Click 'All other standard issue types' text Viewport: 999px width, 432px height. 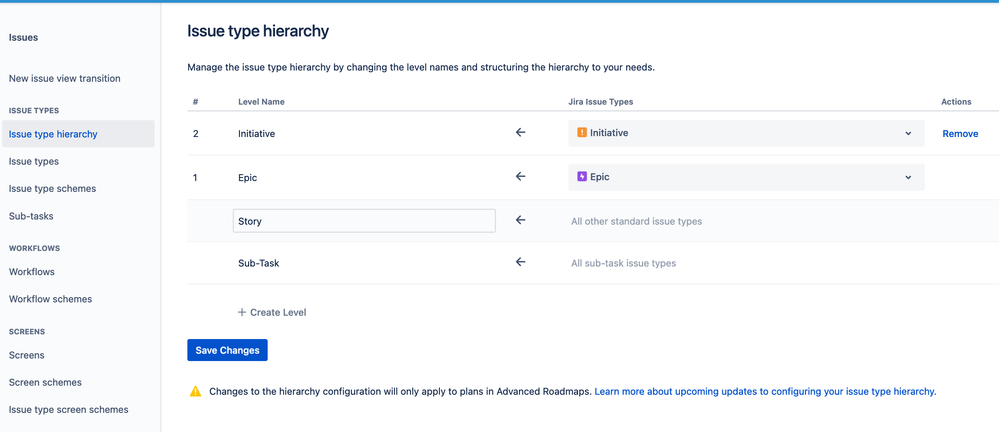636,222
